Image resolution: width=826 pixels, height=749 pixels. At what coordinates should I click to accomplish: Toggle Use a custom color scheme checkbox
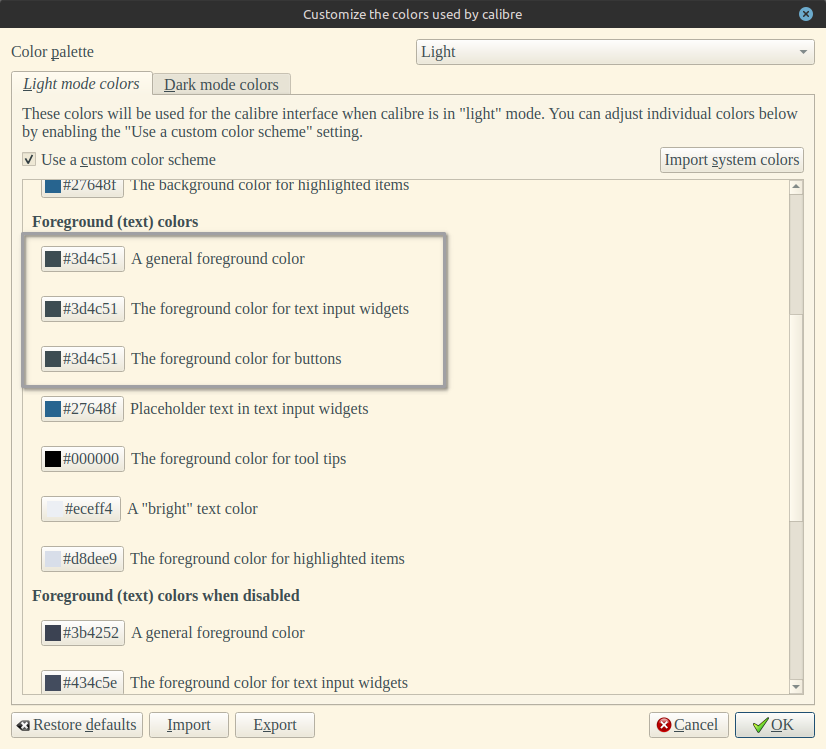tap(29, 160)
